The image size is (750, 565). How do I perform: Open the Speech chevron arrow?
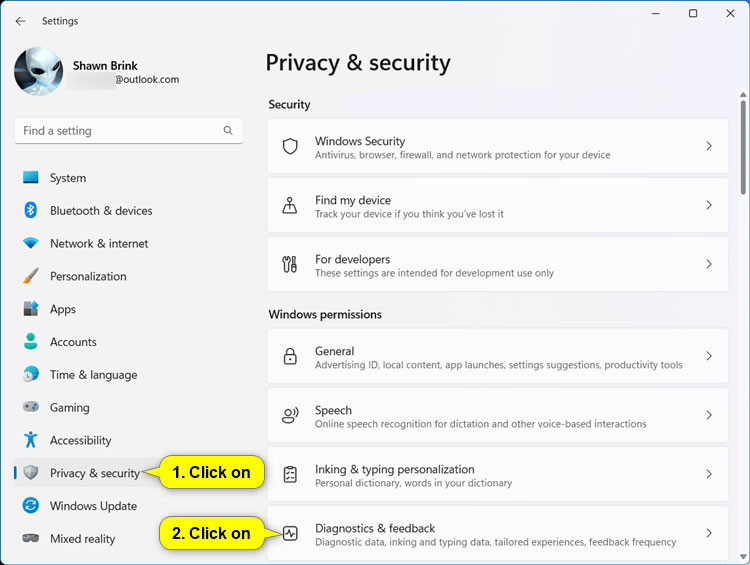[709, 416]
